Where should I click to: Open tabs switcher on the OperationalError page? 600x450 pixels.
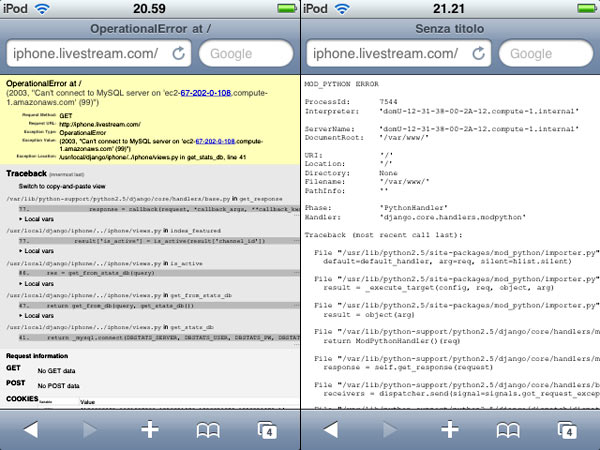267,429
